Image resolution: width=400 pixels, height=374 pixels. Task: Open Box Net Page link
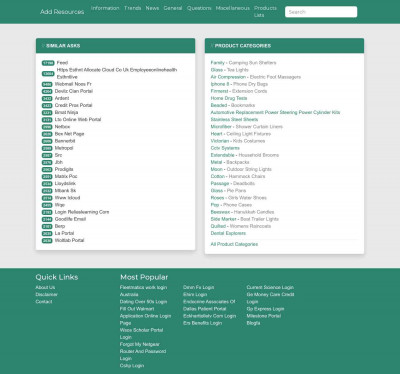click(69, 134)
